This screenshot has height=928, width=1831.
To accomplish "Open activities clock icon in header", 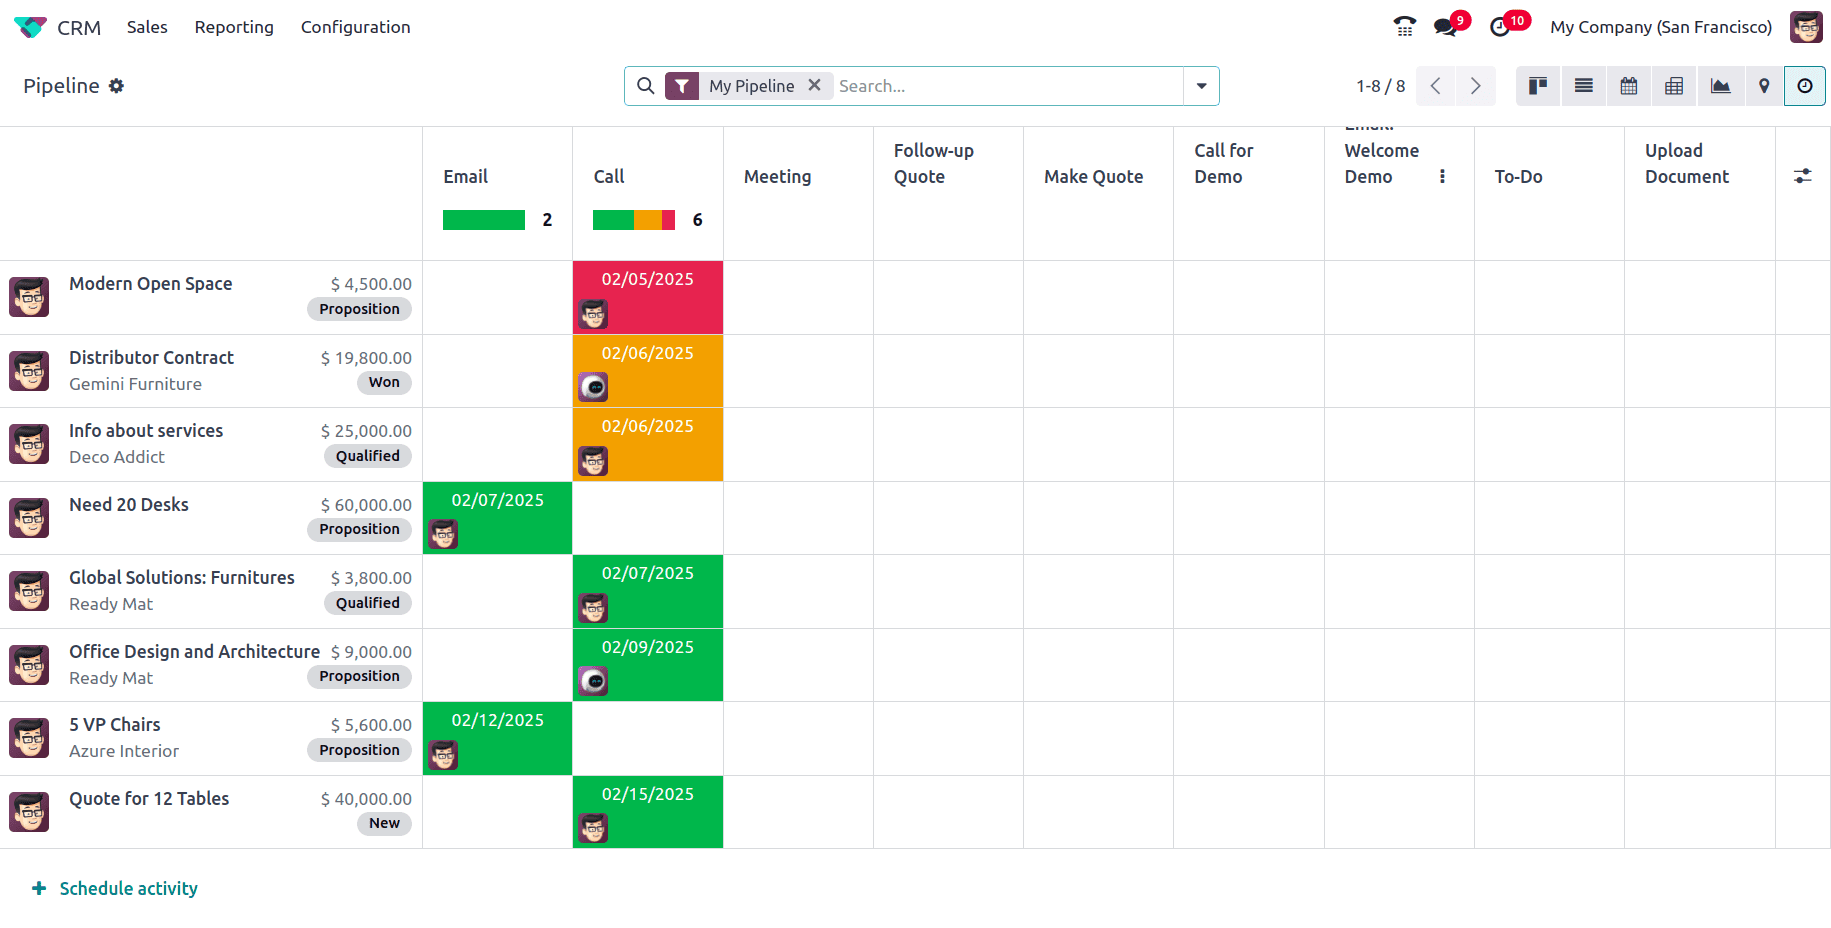I will pyautogui.click(x=1500, y=27).
